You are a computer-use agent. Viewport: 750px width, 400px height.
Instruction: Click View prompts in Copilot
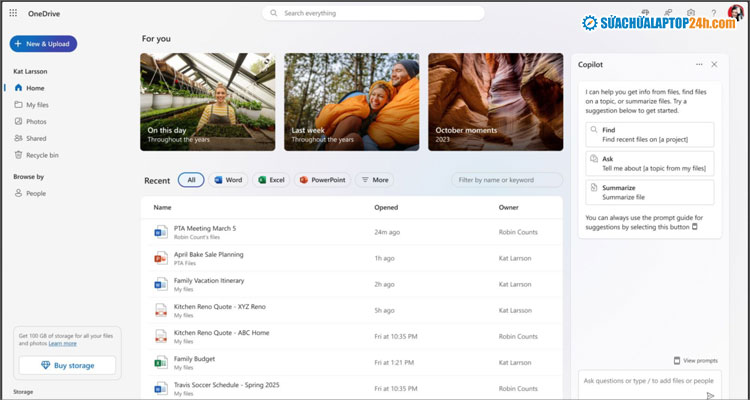[x=695, y=361]
